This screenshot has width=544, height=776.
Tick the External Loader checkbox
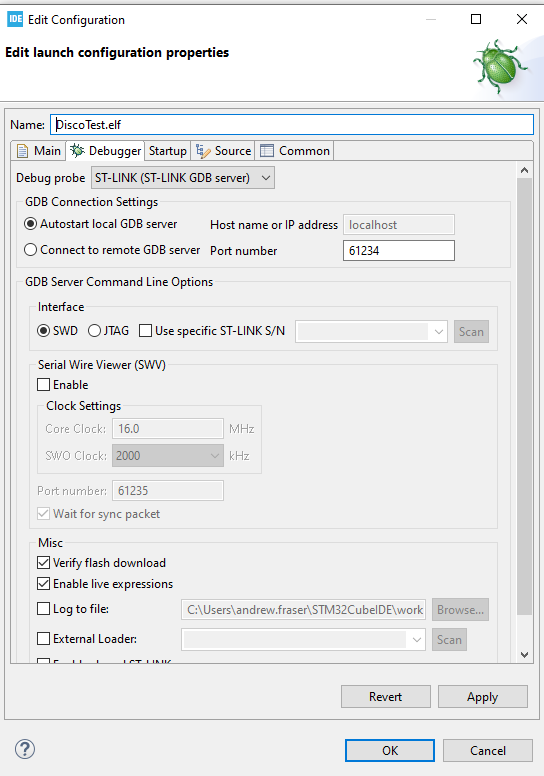(x=44, y=639)
